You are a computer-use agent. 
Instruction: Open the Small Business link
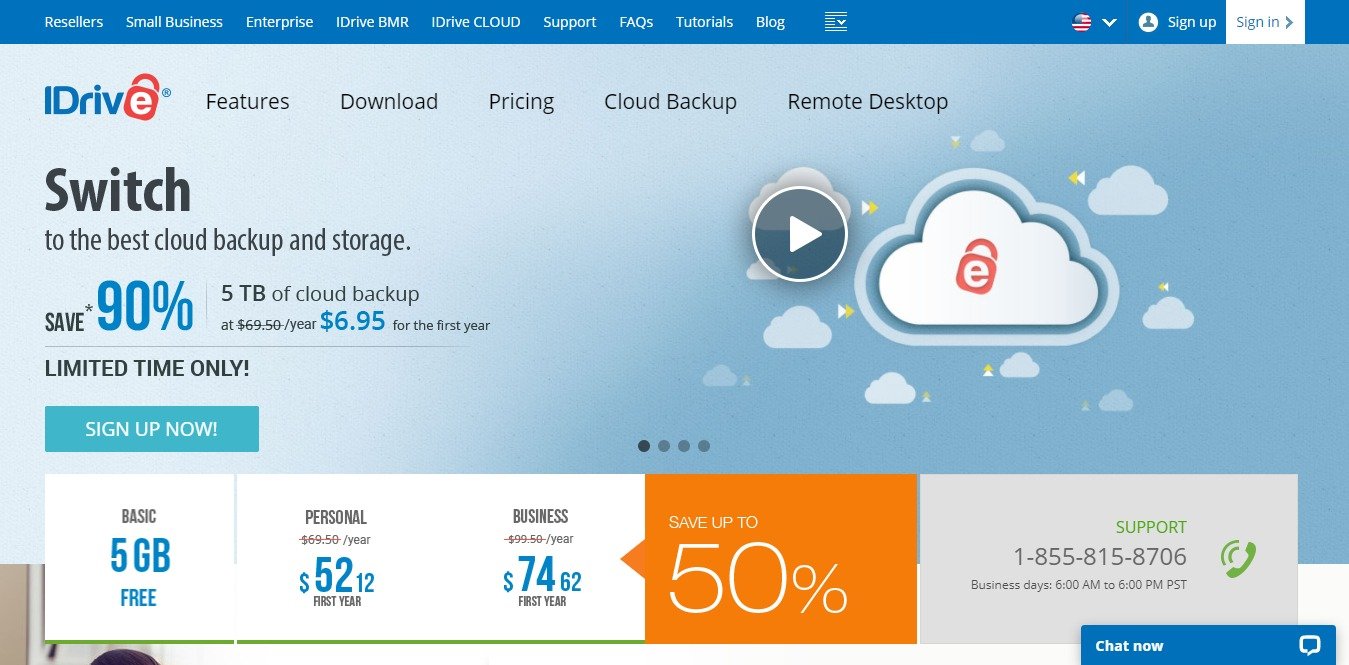(x=174, y=22)
